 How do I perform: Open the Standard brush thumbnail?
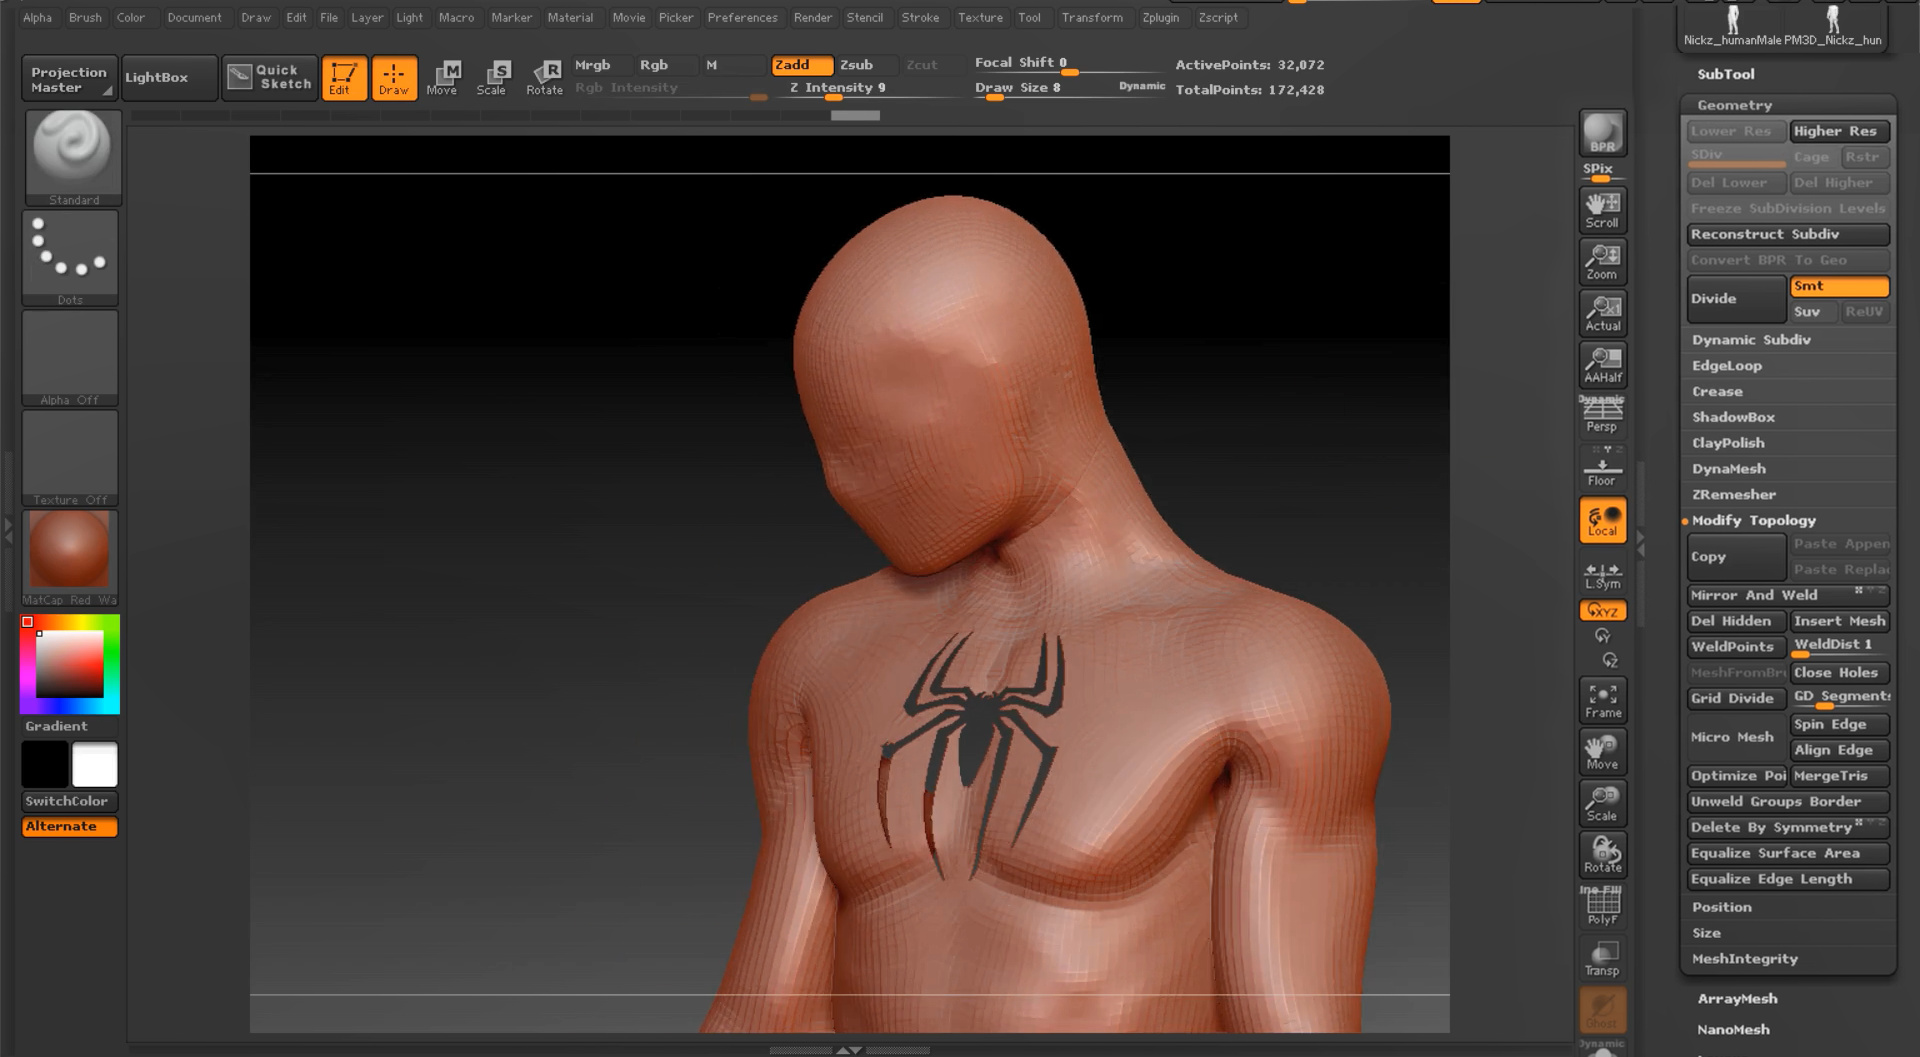[x=73, y=158]
